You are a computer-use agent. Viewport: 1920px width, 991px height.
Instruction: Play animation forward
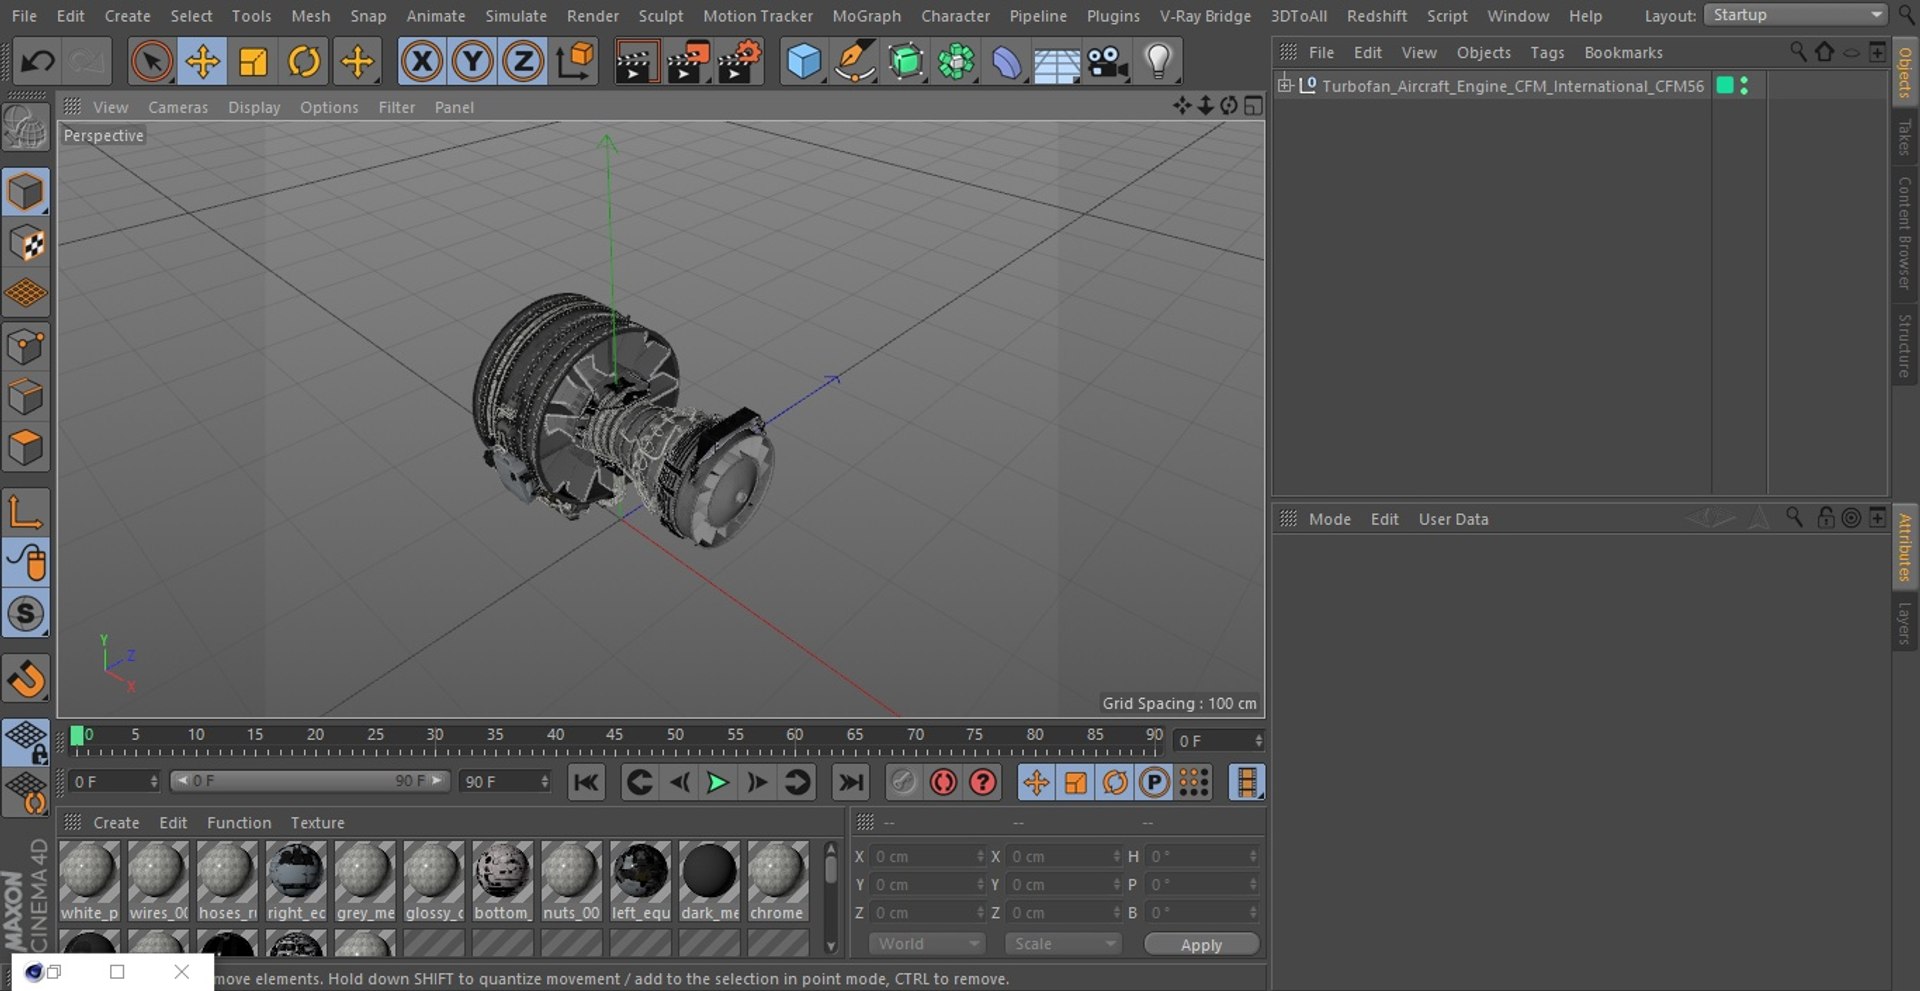[x=717, y=782]
